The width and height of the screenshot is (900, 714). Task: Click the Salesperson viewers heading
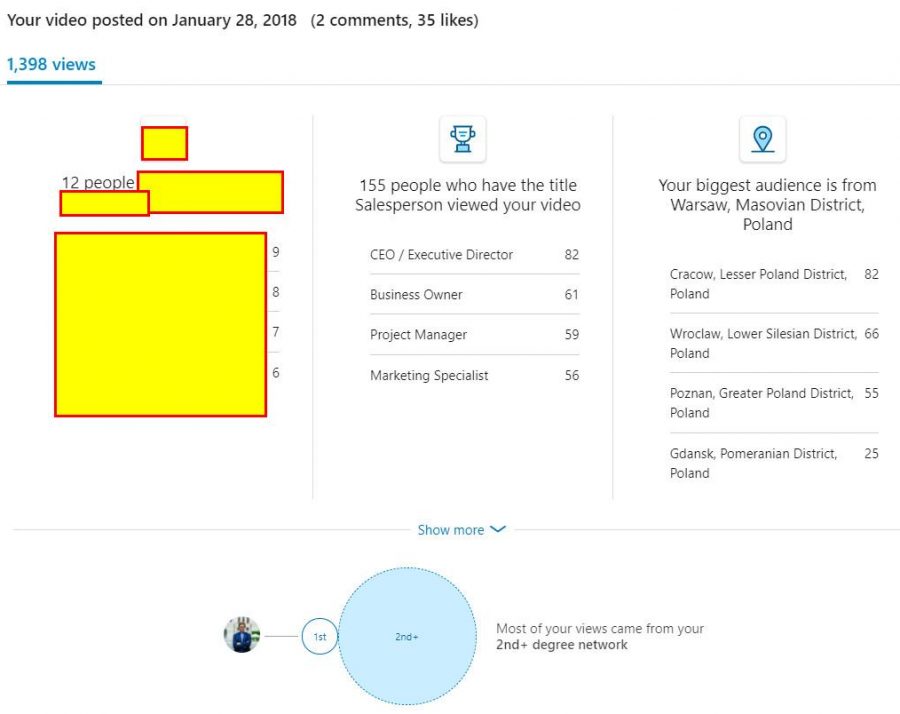click(467, 195)
